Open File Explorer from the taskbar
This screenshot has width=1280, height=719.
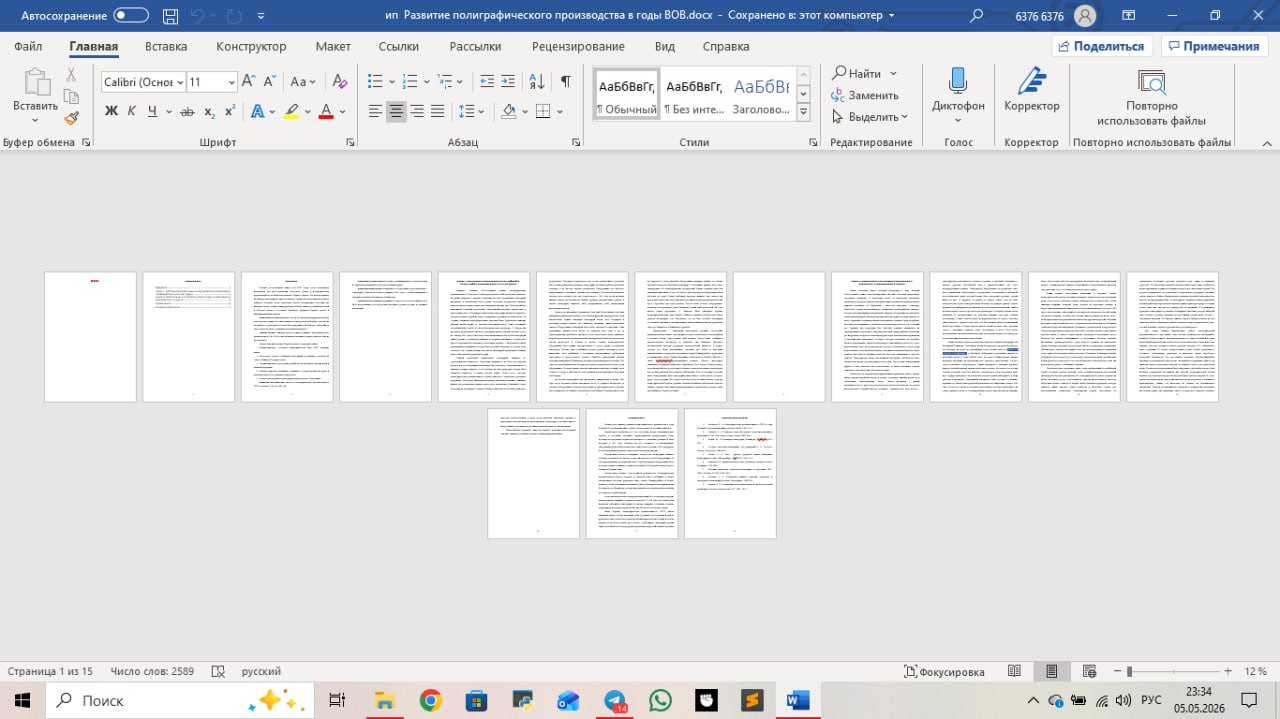pyautogui.click(x=384, y=701)
